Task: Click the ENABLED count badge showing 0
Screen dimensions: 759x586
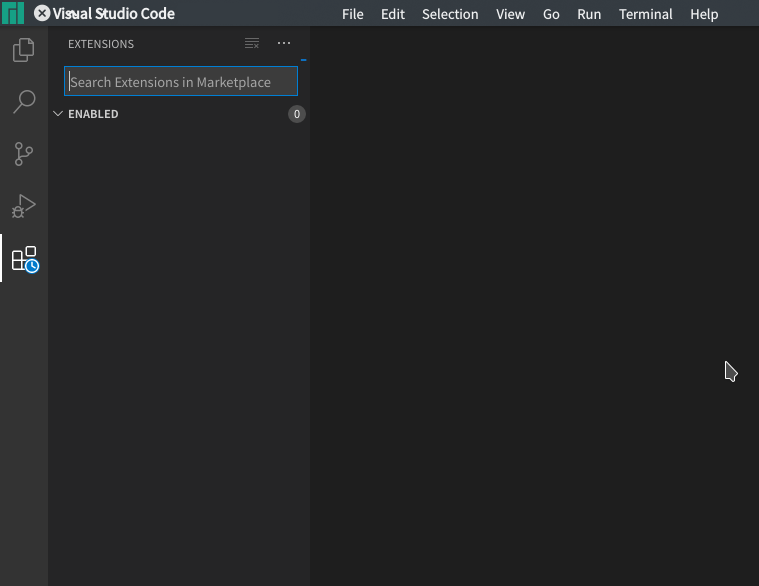Action: (x=297, y=114)
